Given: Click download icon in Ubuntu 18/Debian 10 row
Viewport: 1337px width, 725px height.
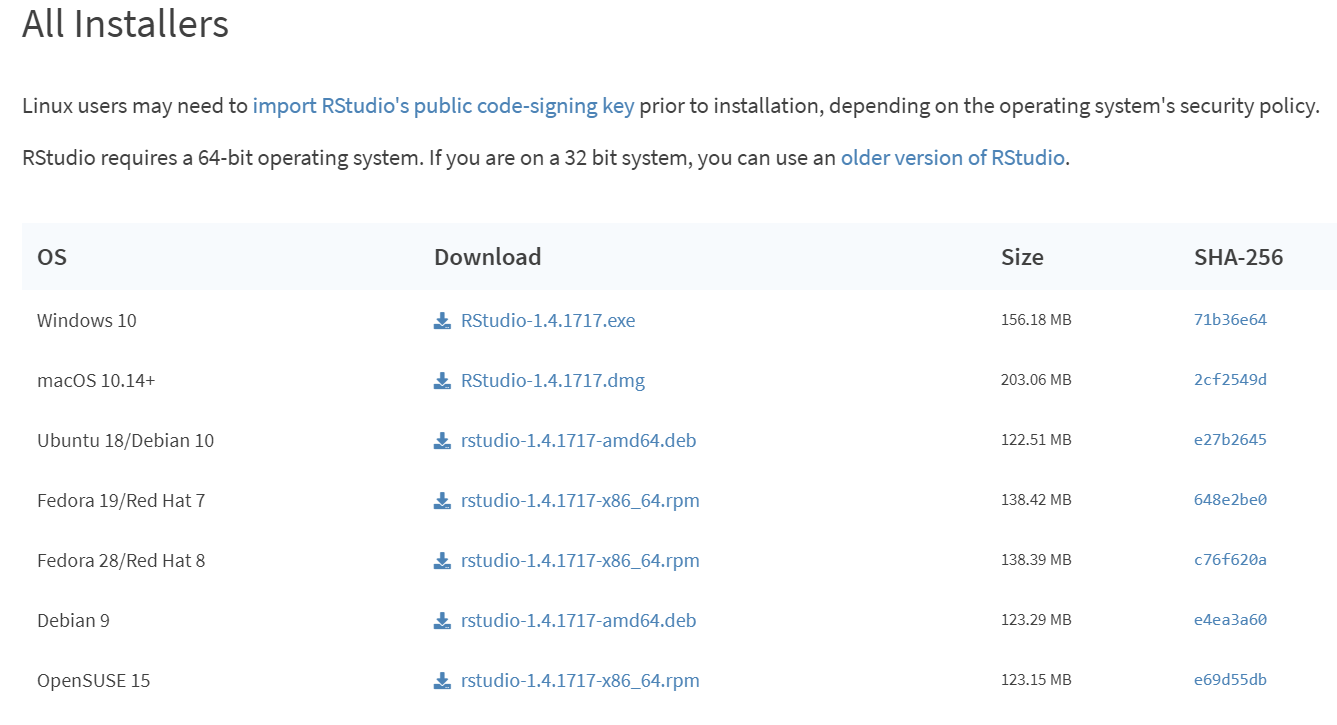Looking at the screenshot, I should click(x=442, y=441).
